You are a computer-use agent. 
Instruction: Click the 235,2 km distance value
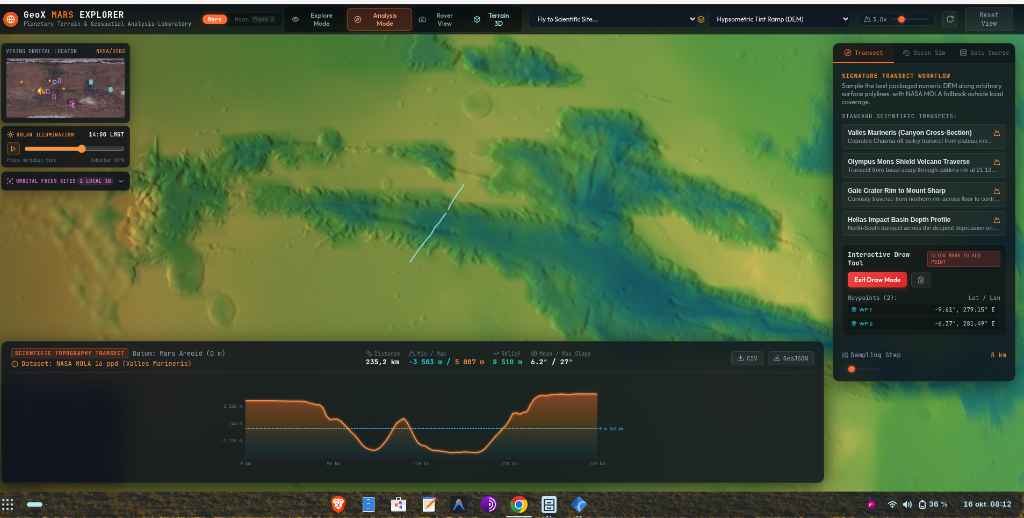click(x=382, y=362)
